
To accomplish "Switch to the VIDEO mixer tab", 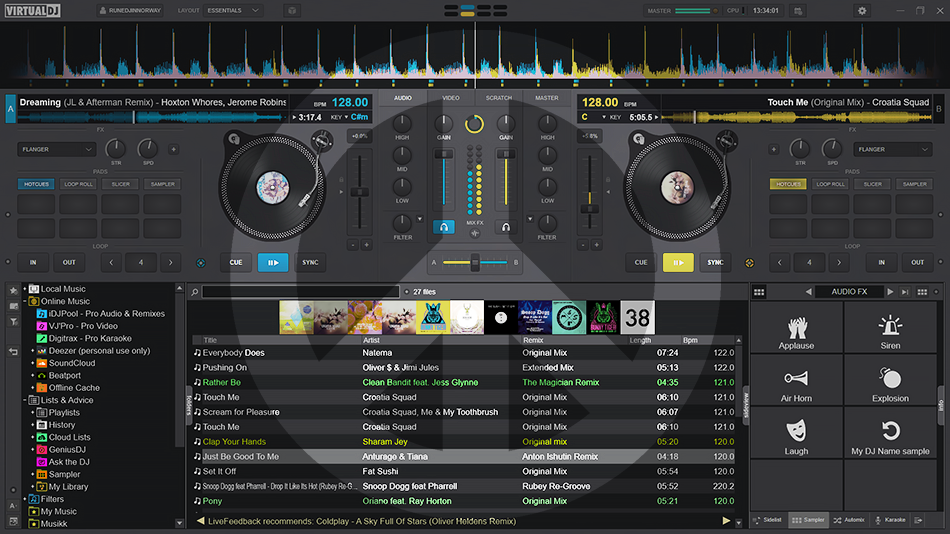I will point(451,98).
